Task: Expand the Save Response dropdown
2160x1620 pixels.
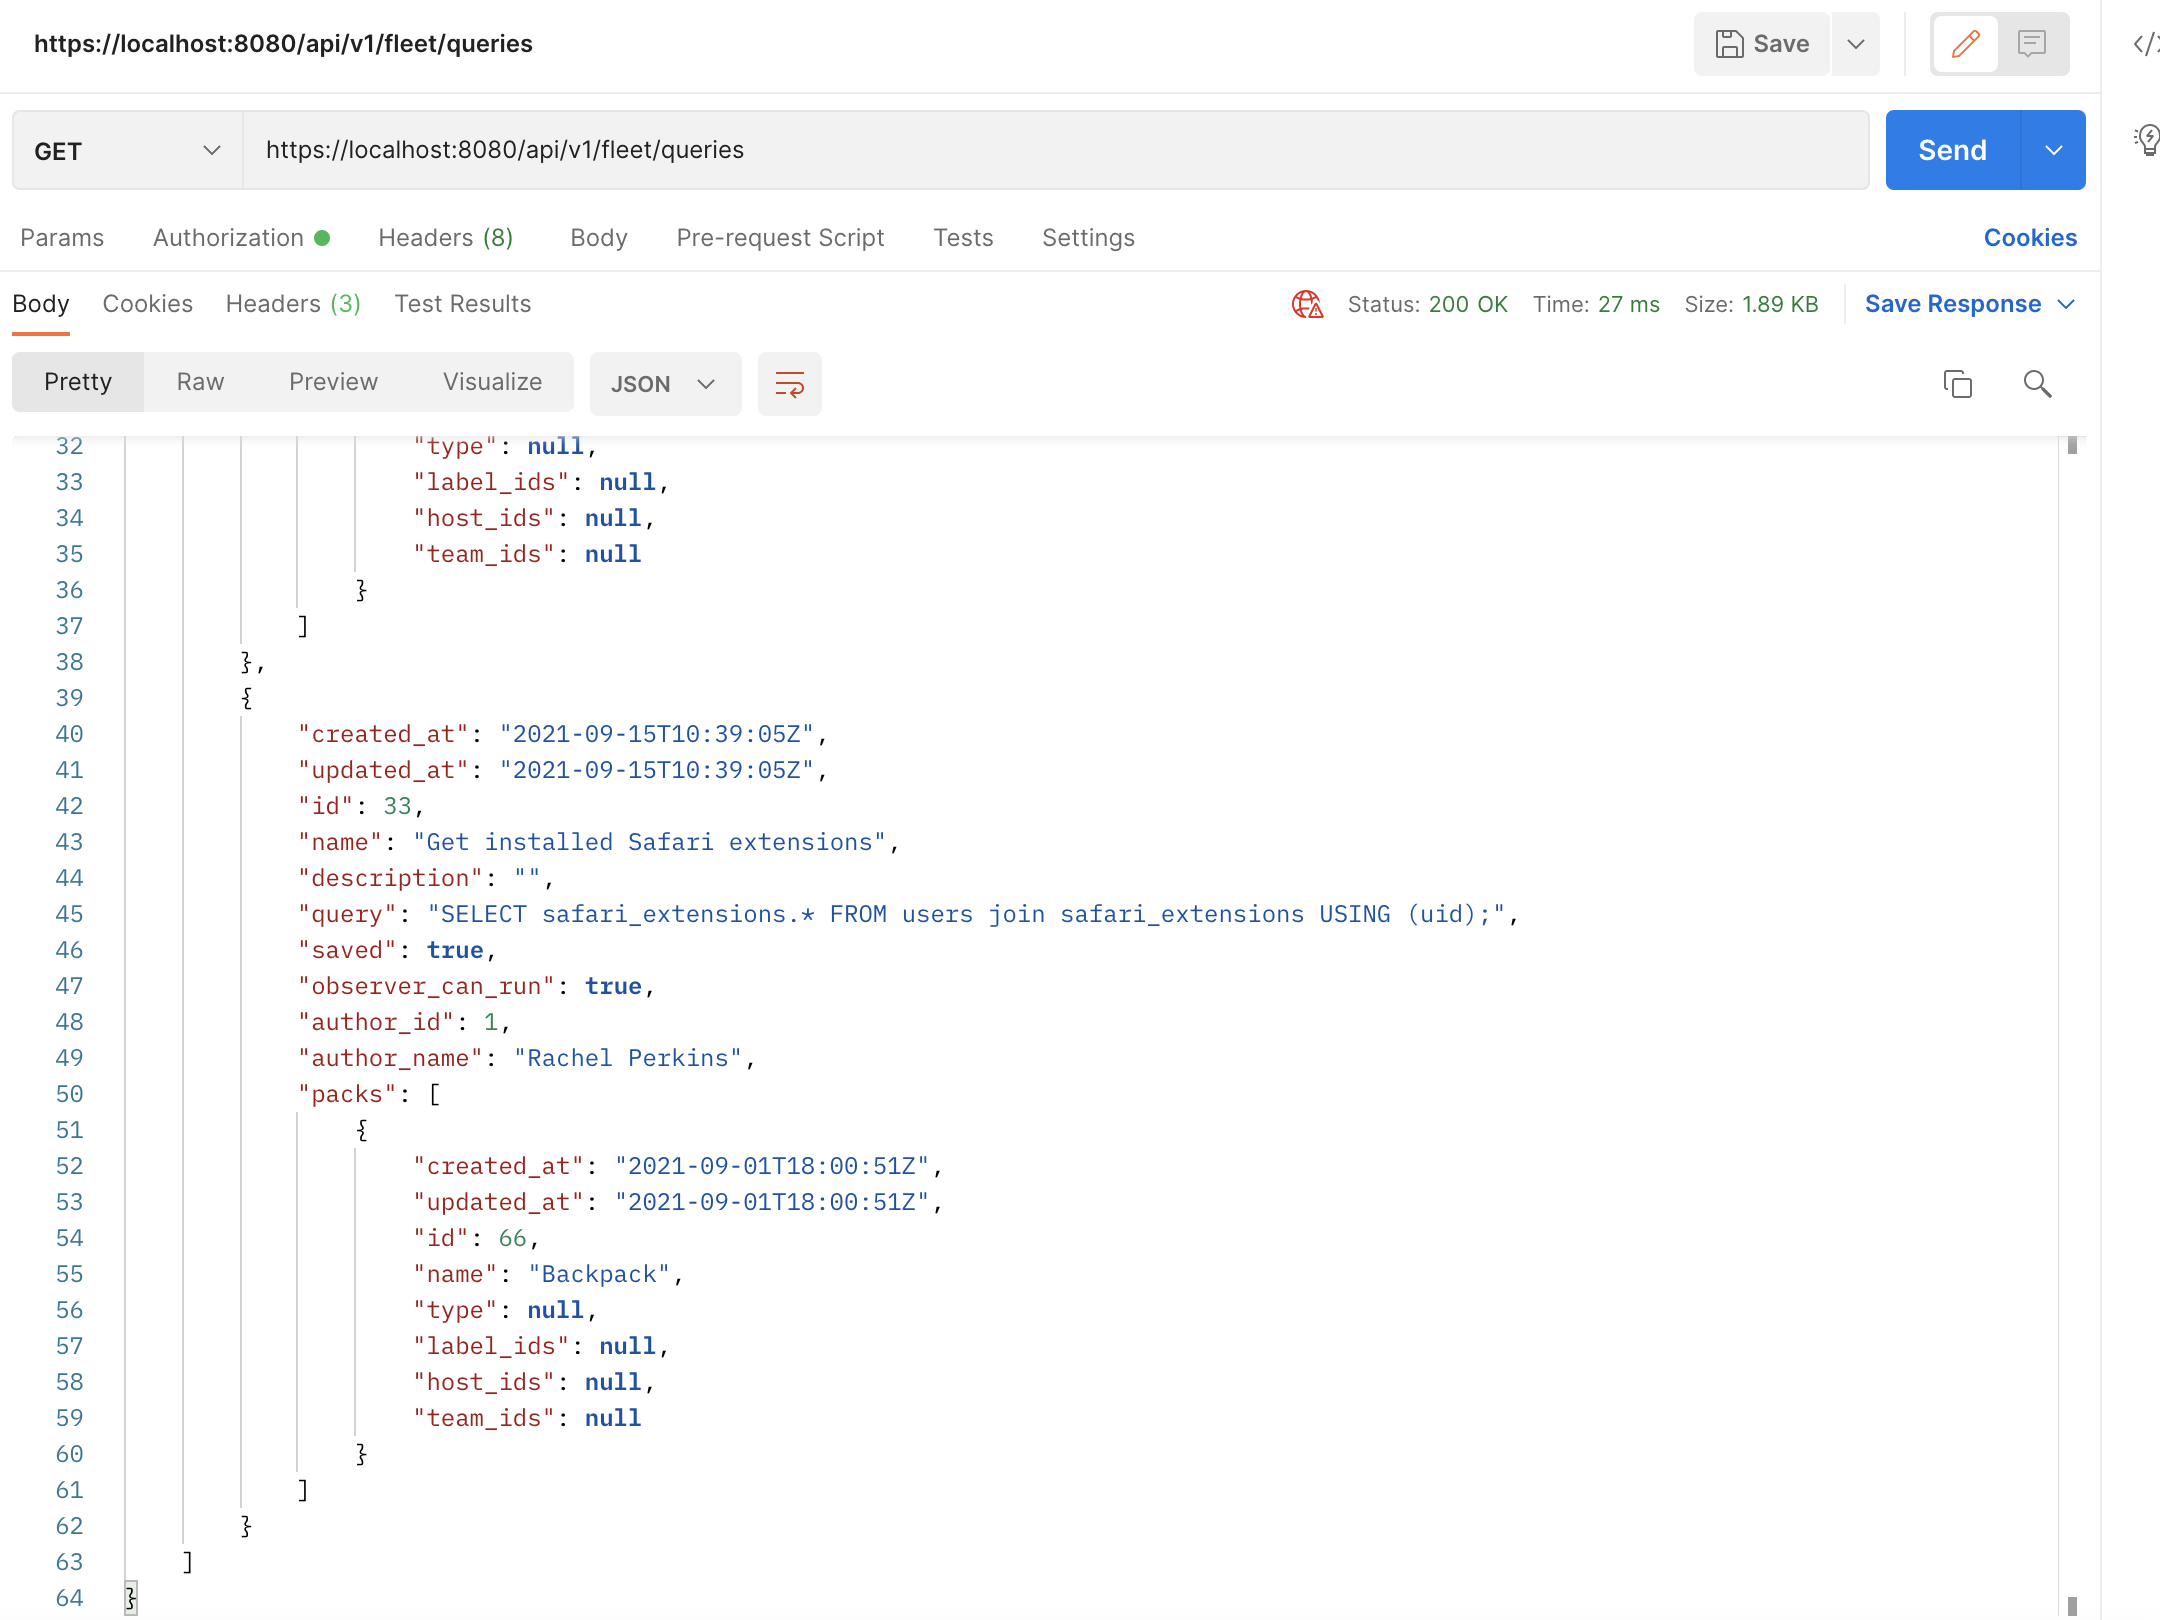Action: point(2067,304)
